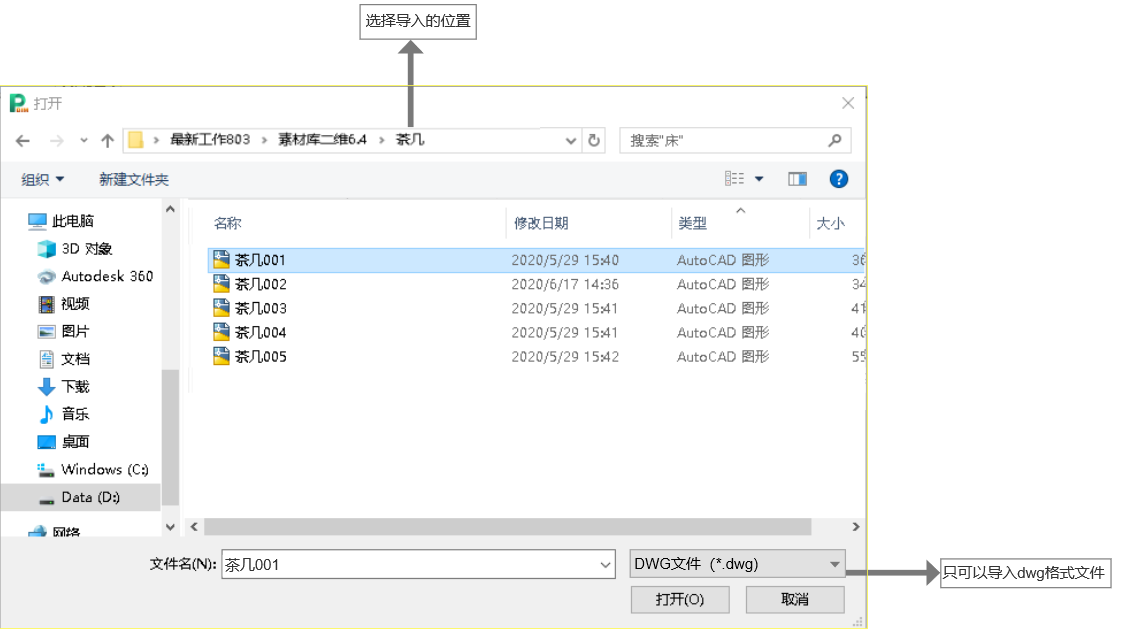Click horizontal scrollbar of file list
1121x630 pixels.
pyautogui.click(x=508, y=527)
